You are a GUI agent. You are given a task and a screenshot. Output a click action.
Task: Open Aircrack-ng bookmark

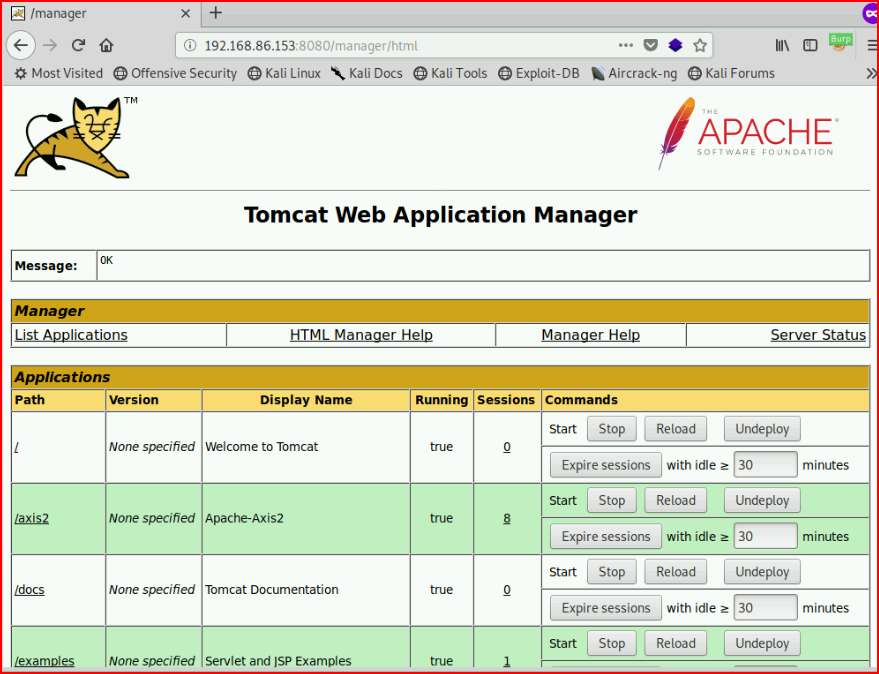(x=634, y=73)
